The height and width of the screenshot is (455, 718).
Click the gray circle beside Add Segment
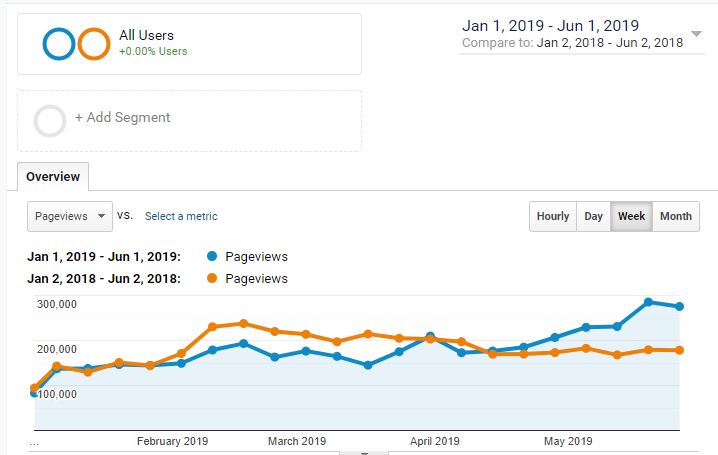coord(50,120)
